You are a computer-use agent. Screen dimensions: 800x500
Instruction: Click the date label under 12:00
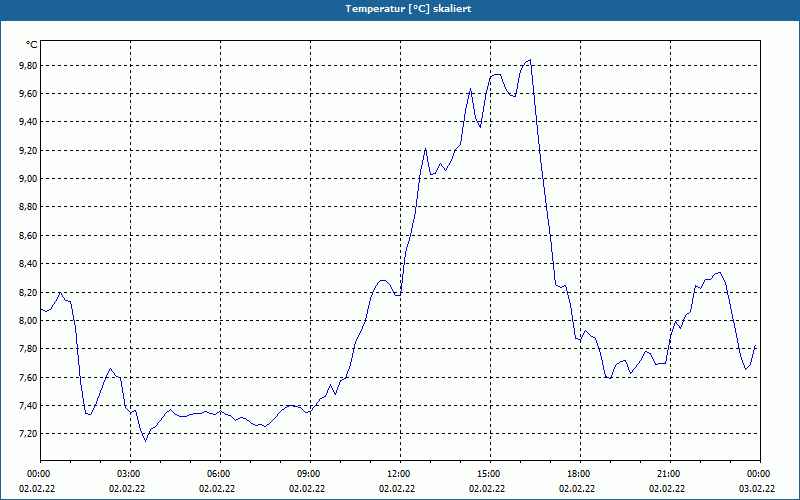click(397, 489)
